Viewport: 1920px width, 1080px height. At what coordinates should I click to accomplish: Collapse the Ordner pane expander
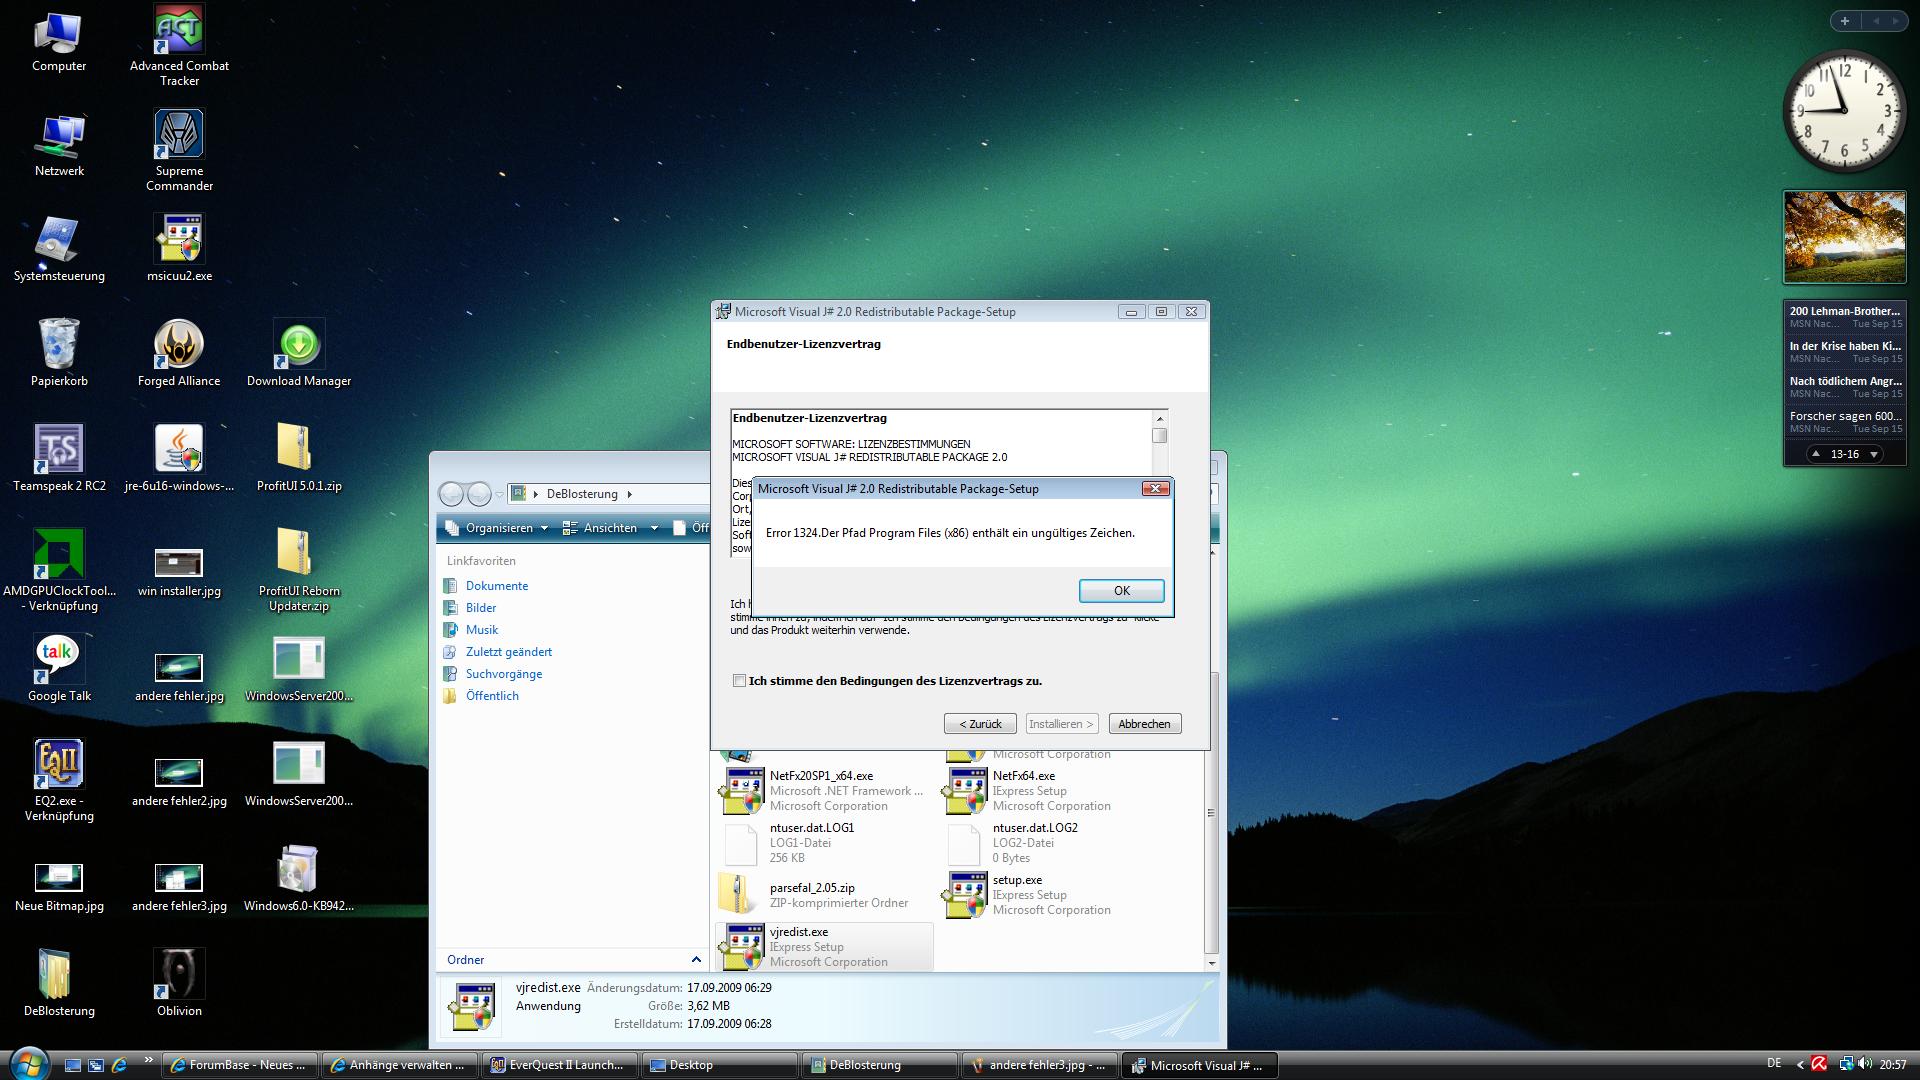696,960
